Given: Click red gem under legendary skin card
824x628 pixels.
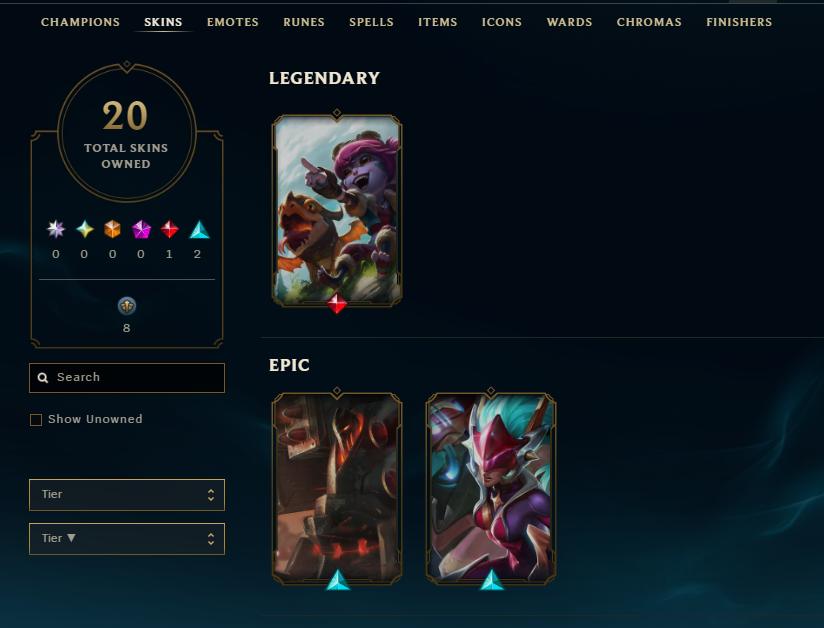Looking at the screenshot, I should 337,304.
